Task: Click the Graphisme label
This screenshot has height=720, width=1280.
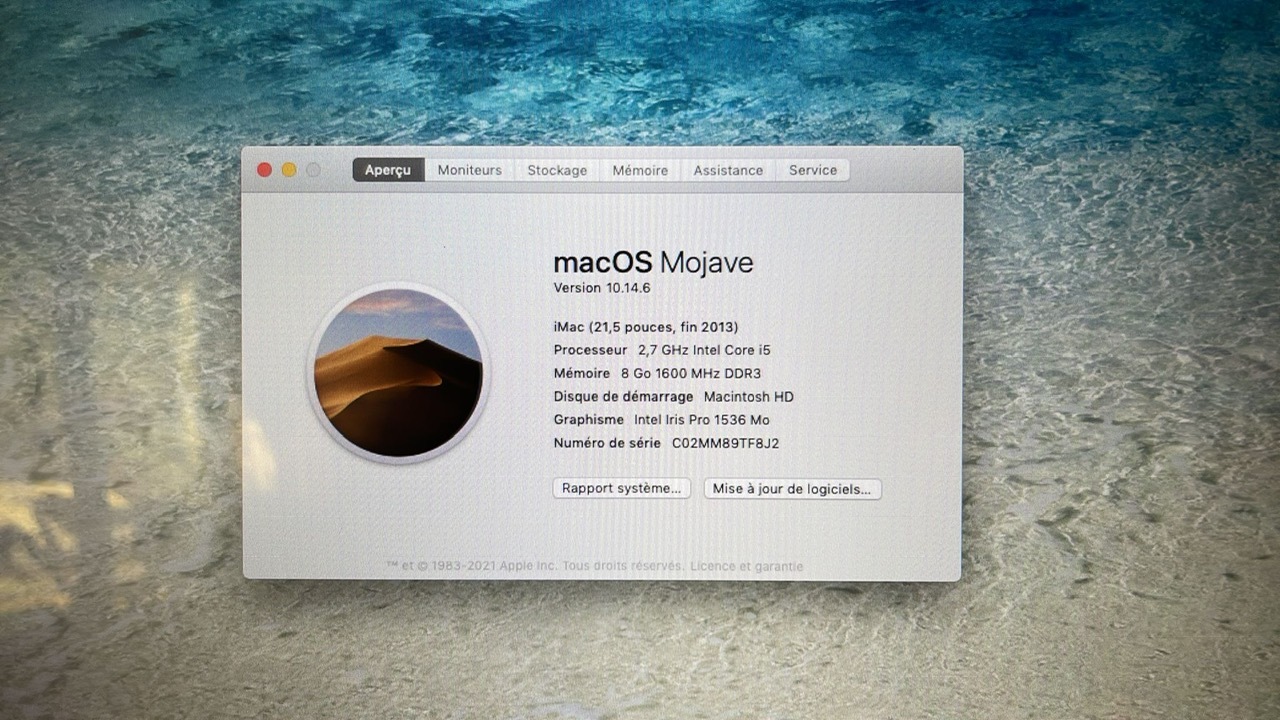Action: [588, 420]
